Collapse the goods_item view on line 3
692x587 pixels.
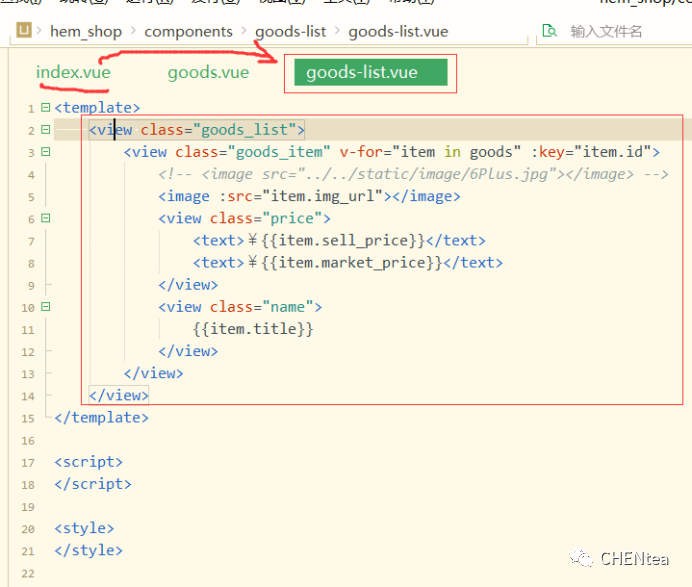click(46, 152)
